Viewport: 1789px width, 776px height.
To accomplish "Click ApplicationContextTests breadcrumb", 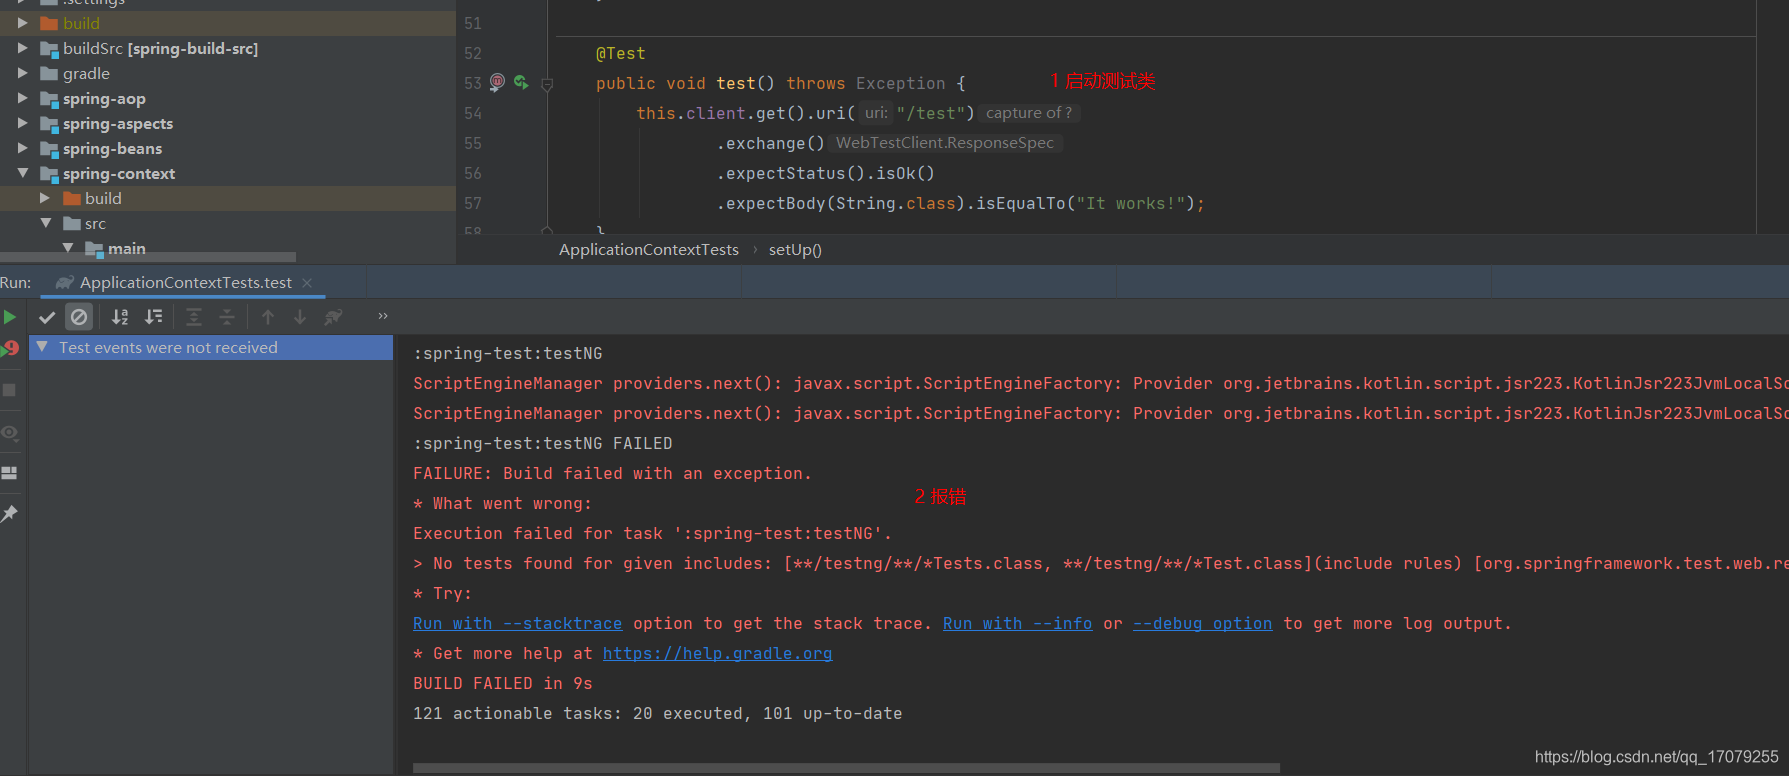I will pos(649,250).
